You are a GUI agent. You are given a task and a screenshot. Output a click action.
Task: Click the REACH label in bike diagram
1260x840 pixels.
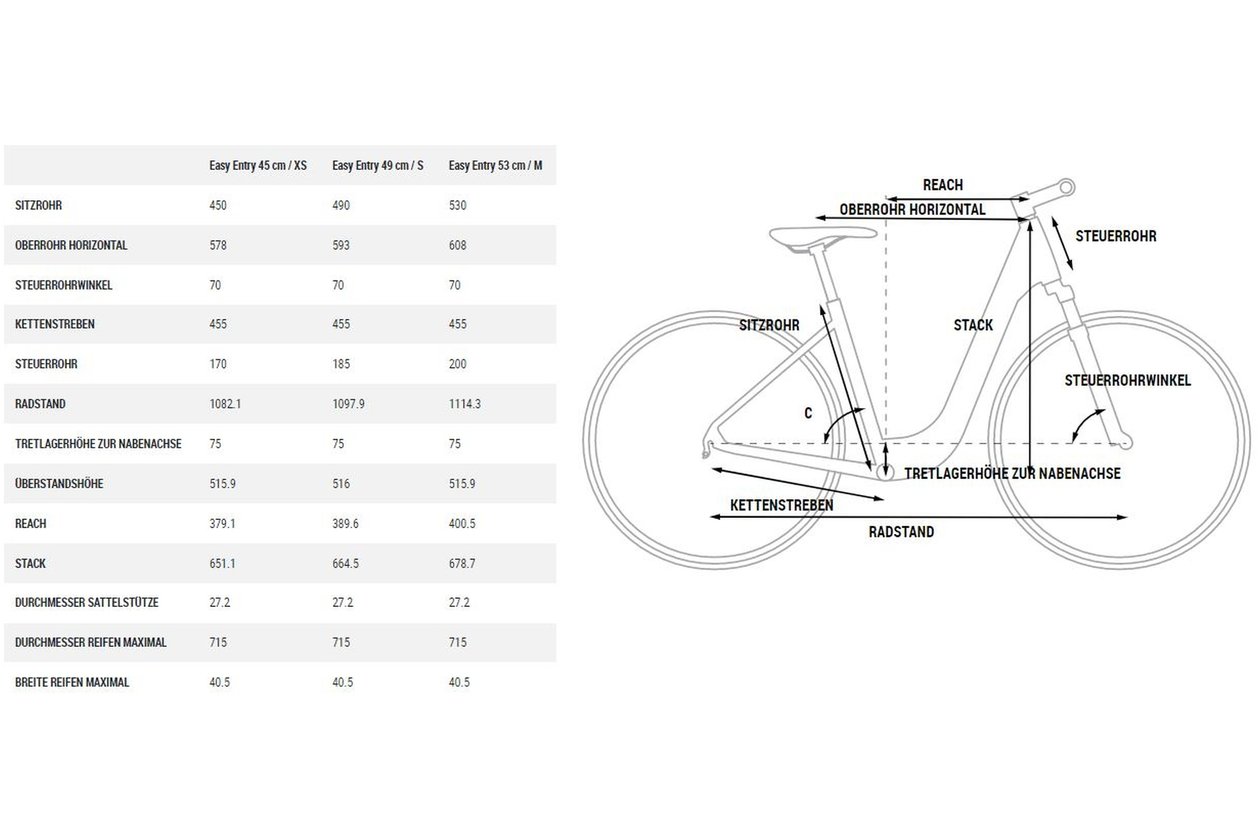(943, 185)
